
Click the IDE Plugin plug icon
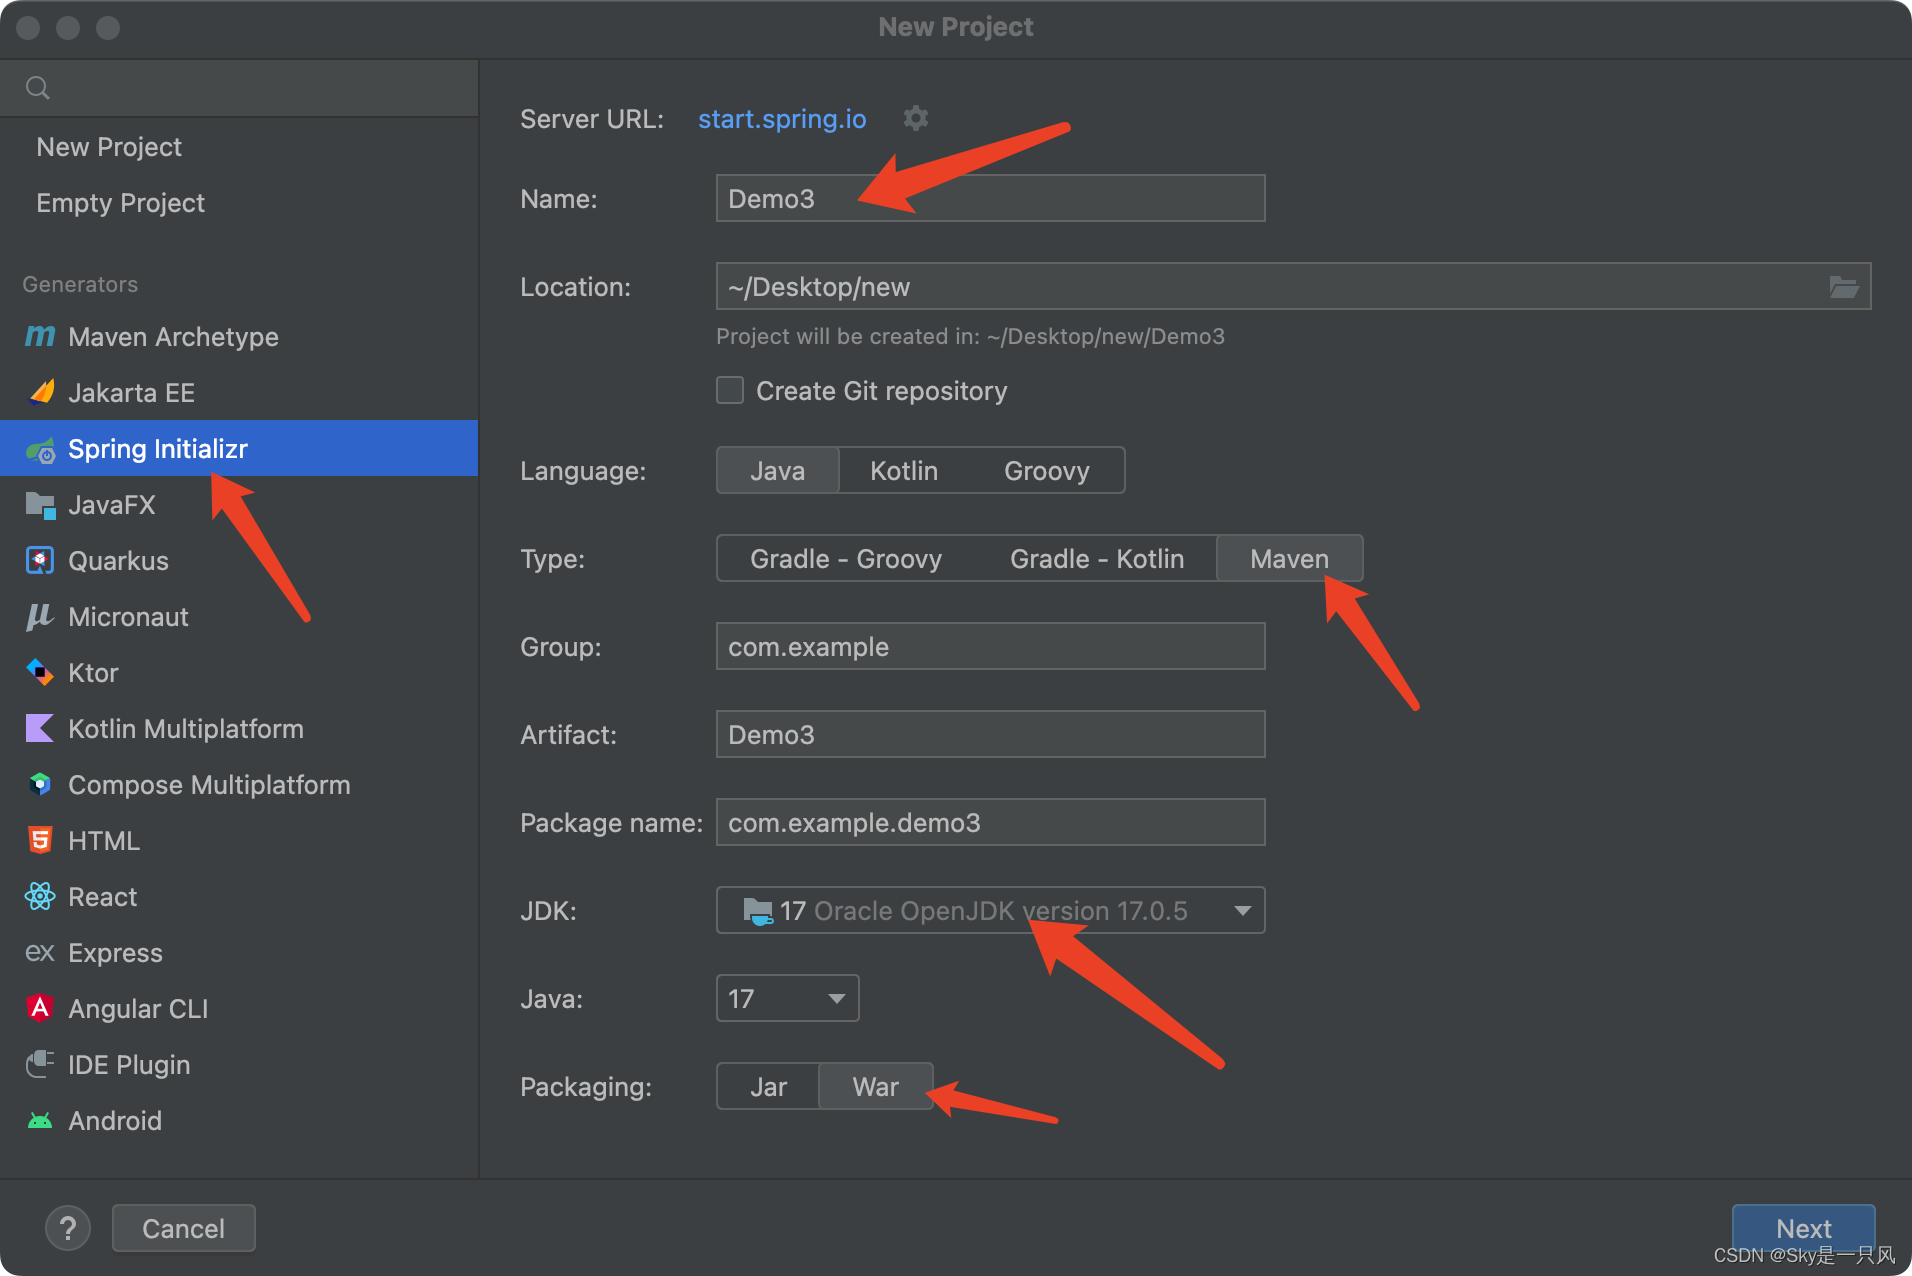pyautogui.click(x=40, y=1064)
